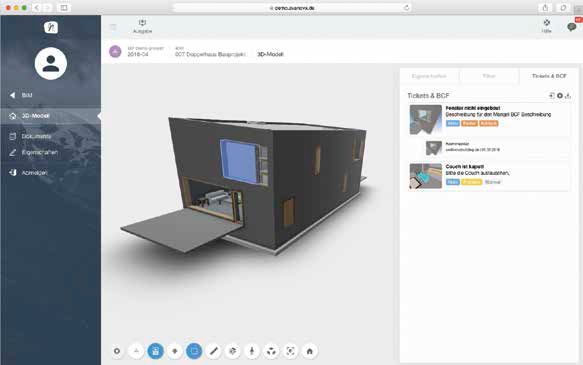Switch to the Filter tab
Viewport: 583px width, 365px height.
(x=489, y=76)
